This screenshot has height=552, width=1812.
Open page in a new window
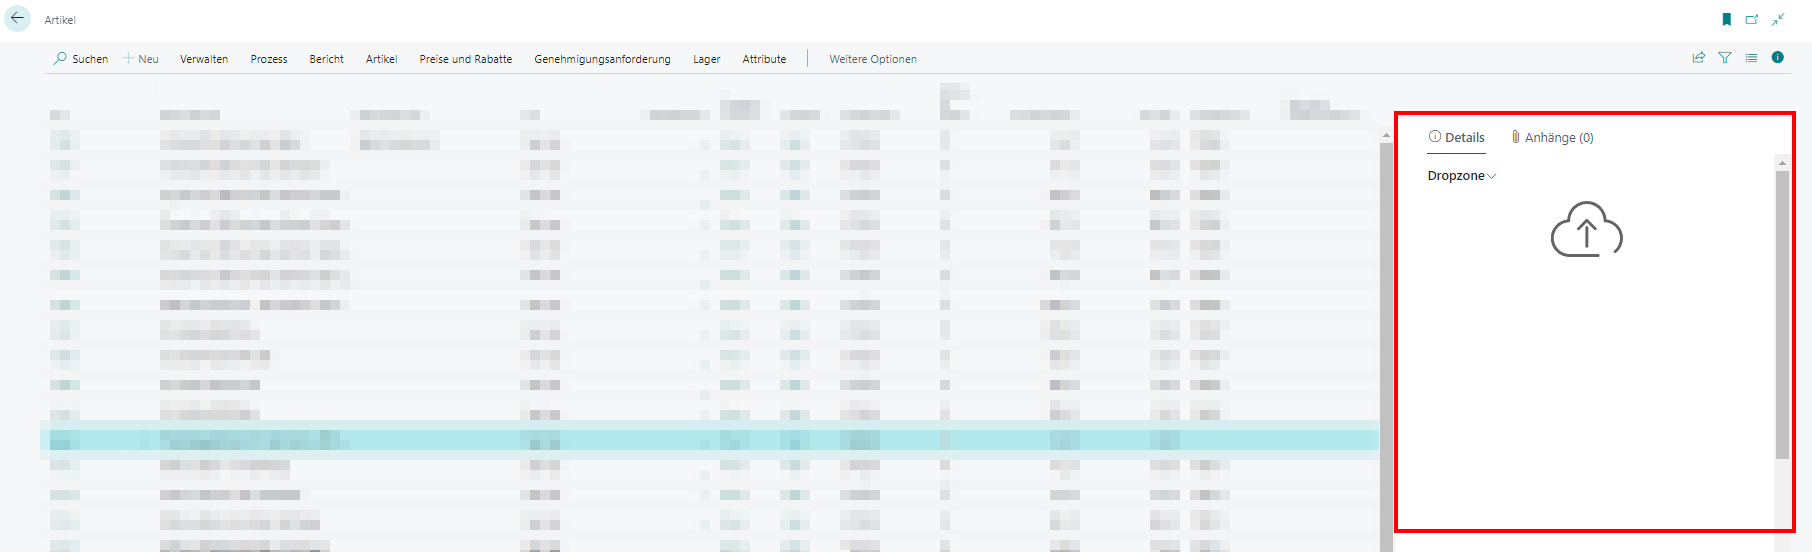click(x=1752, y=19)
